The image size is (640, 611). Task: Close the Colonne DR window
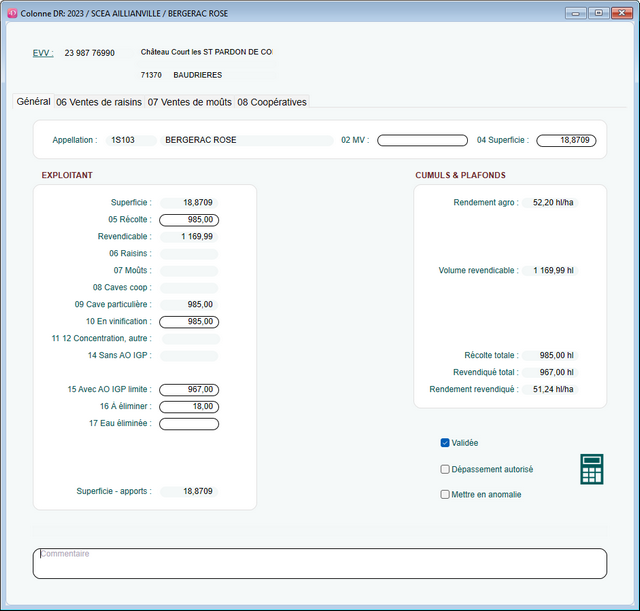point(622,13)
